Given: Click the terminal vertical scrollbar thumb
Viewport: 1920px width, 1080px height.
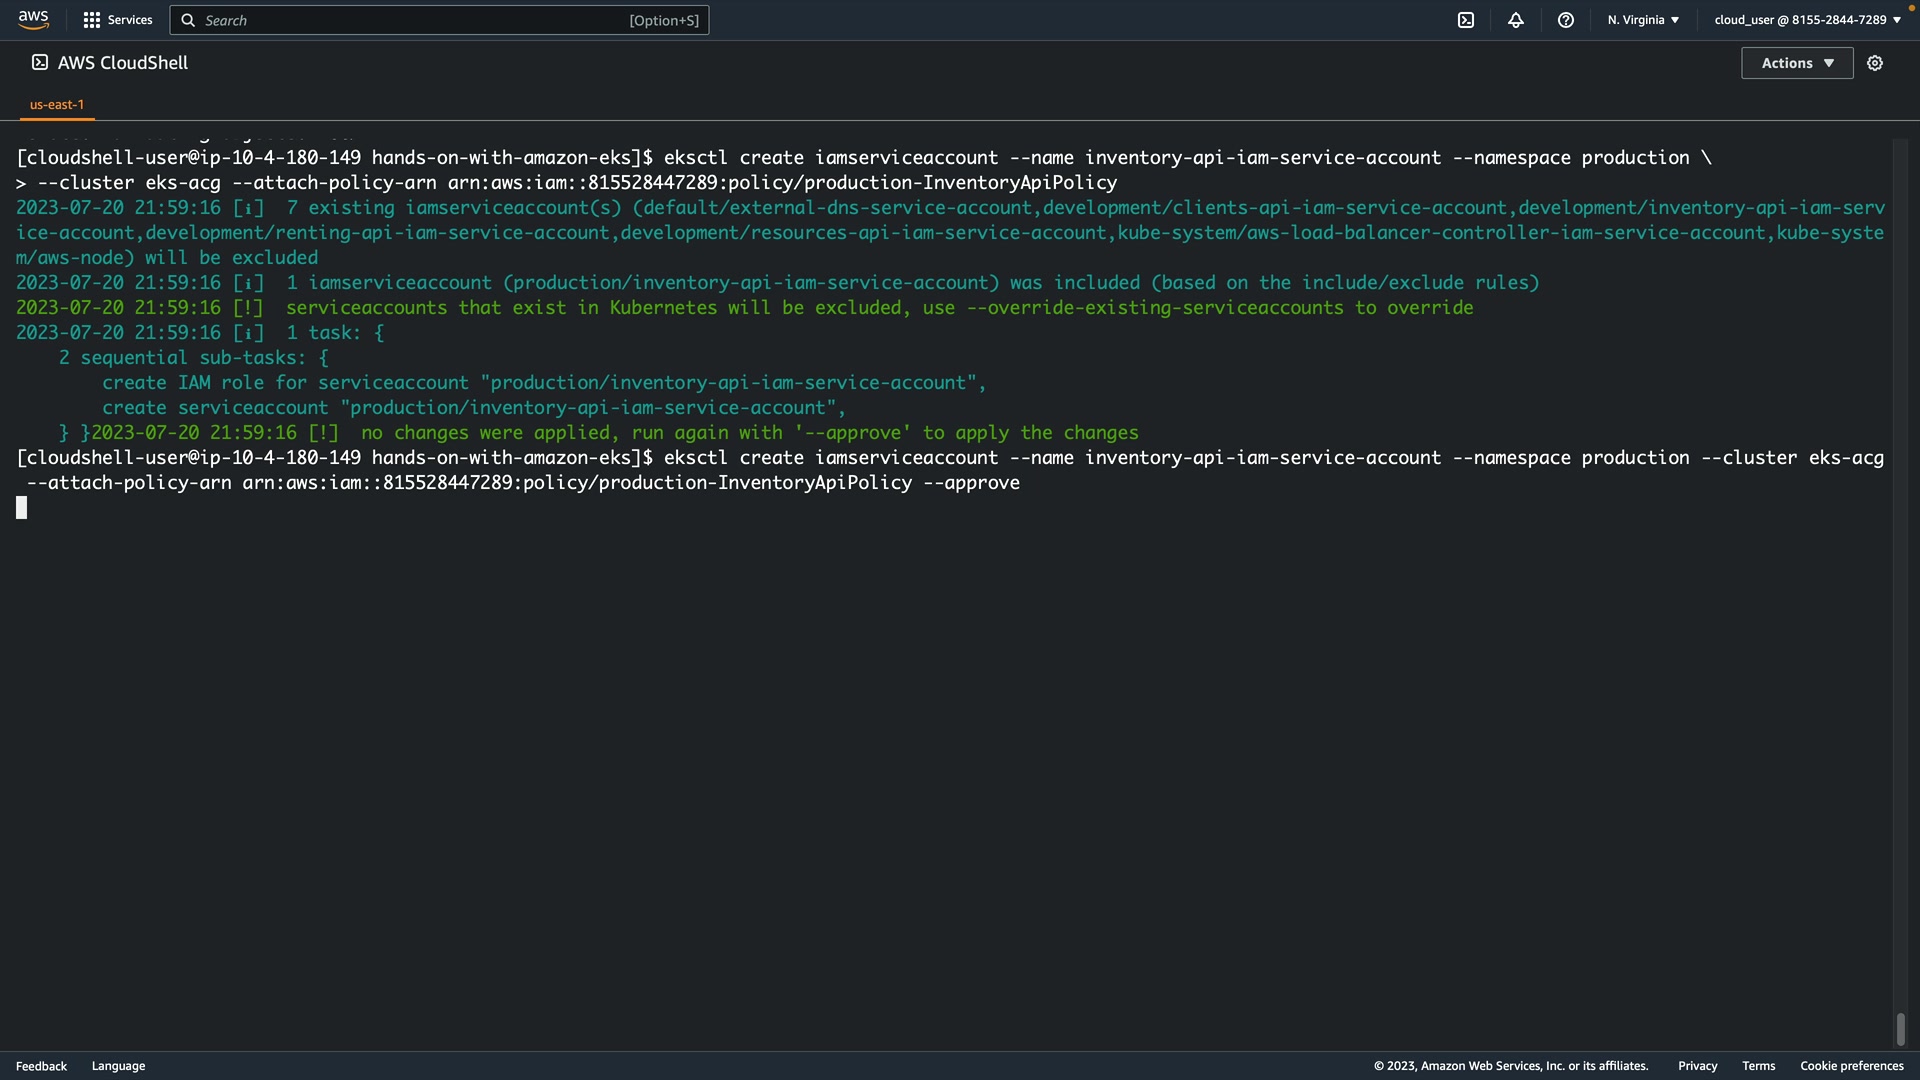Looking at the screenshot, I should pyautogui.click(x=1900, y=1028).
